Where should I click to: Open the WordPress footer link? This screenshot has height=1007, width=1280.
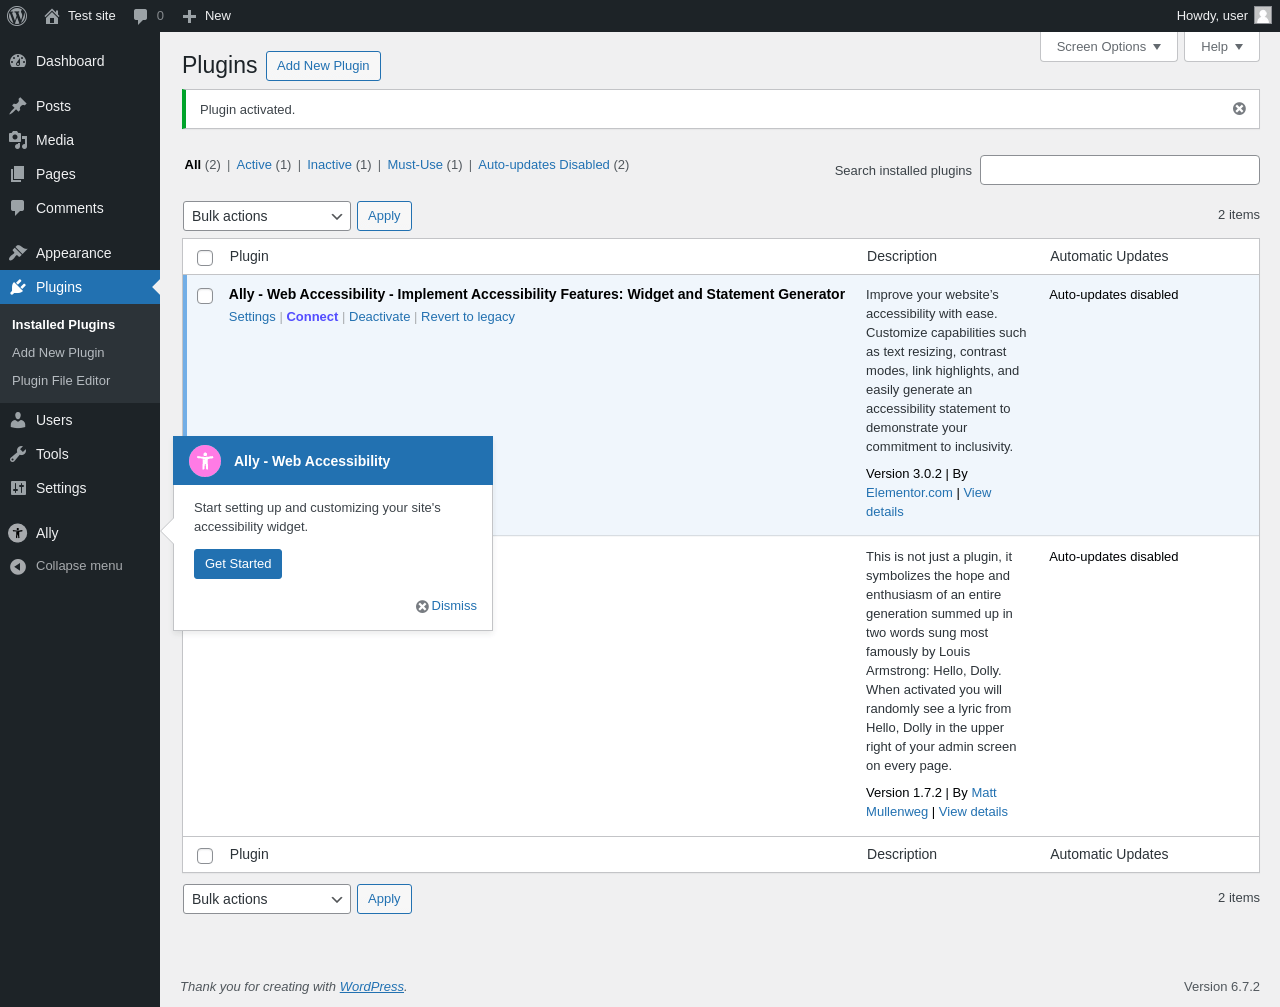click(371, 987)
